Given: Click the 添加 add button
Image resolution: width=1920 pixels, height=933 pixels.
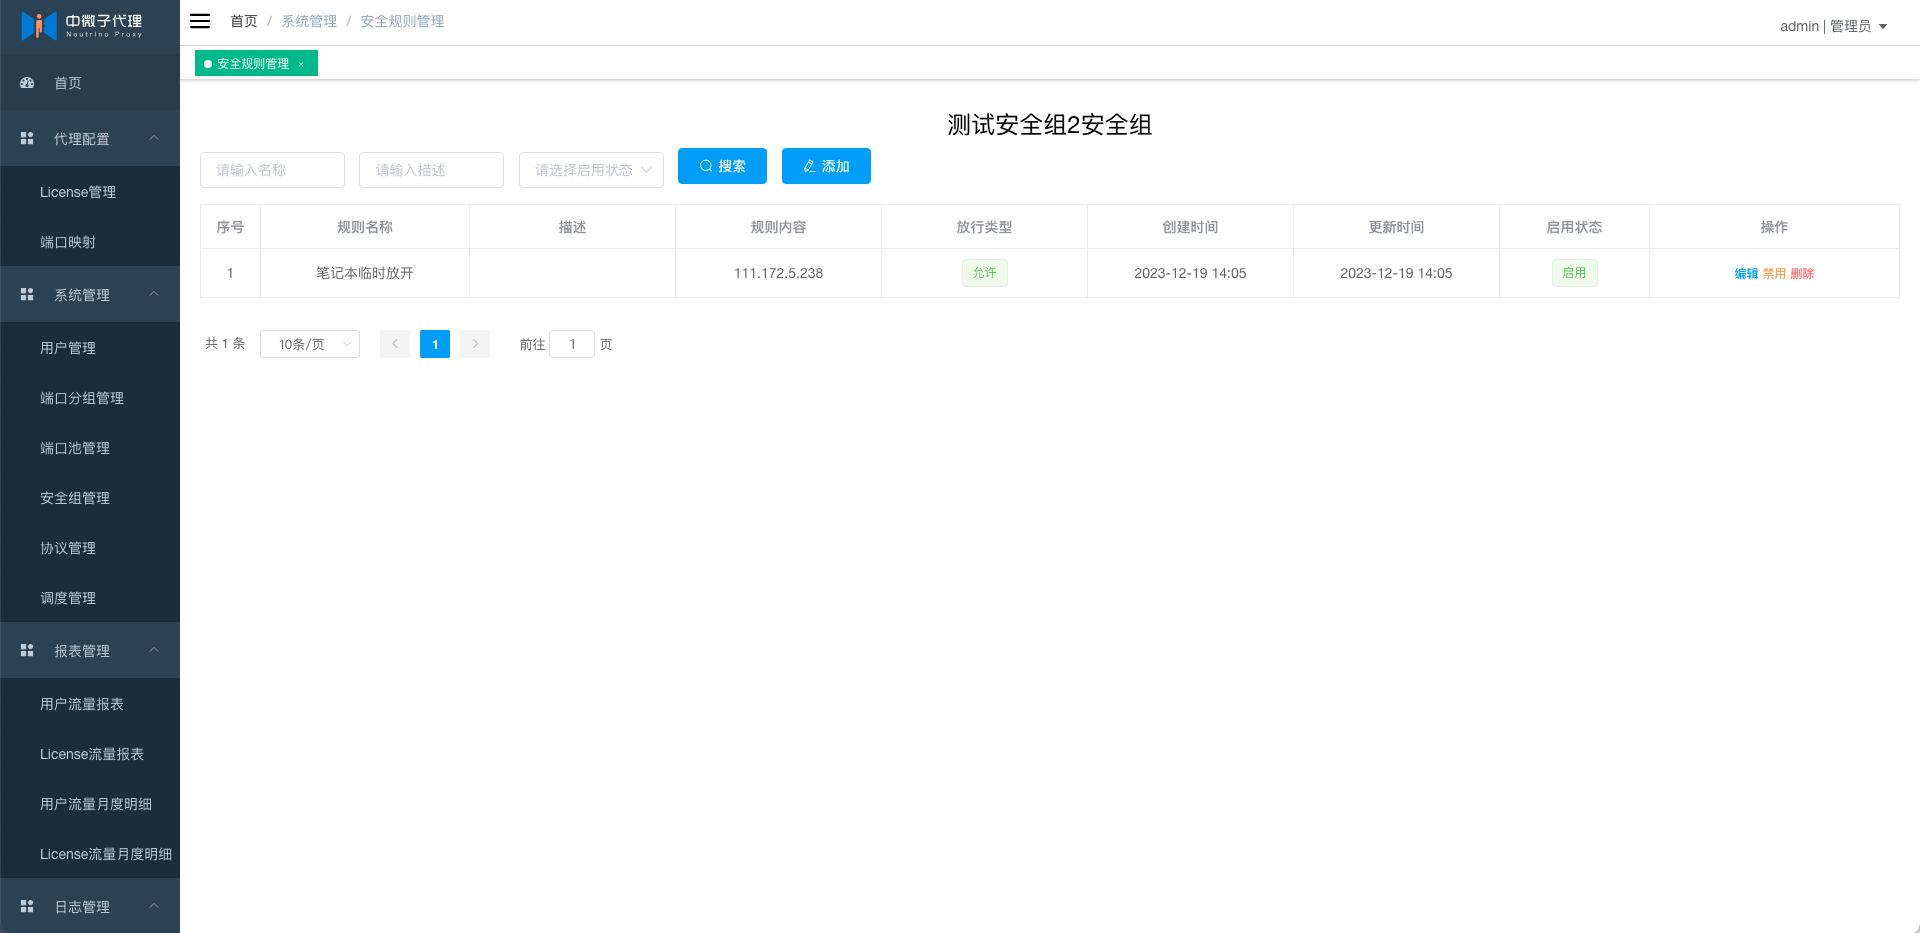Looking at the screenshot, I should (826, 166).
